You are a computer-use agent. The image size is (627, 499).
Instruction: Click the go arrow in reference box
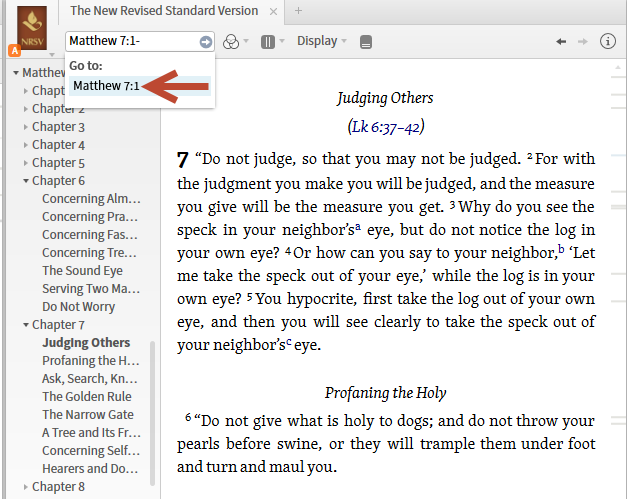click(x=206, y=42)
